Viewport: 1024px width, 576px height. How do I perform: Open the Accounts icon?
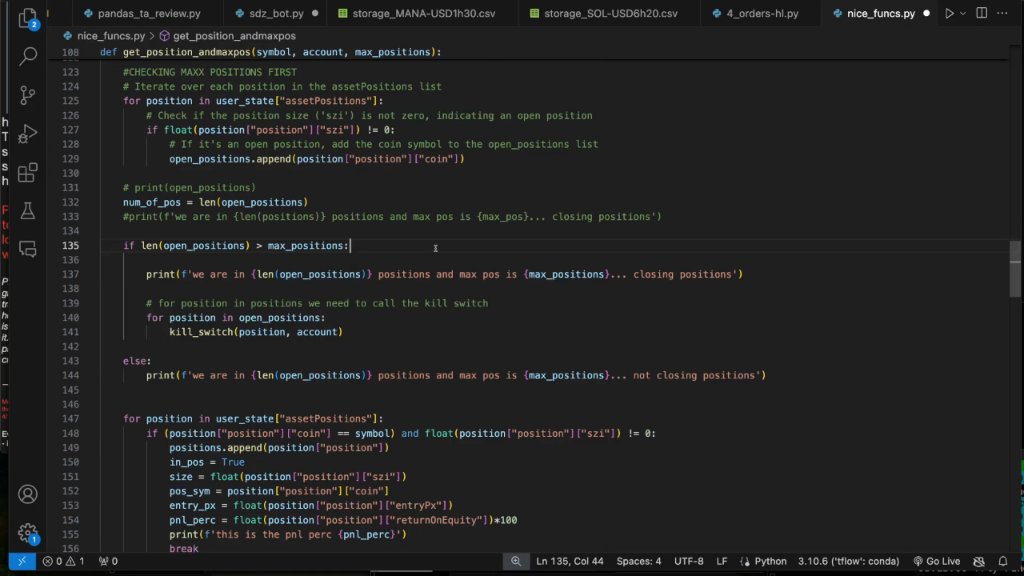pyautogui.click(x=27, y=494)
